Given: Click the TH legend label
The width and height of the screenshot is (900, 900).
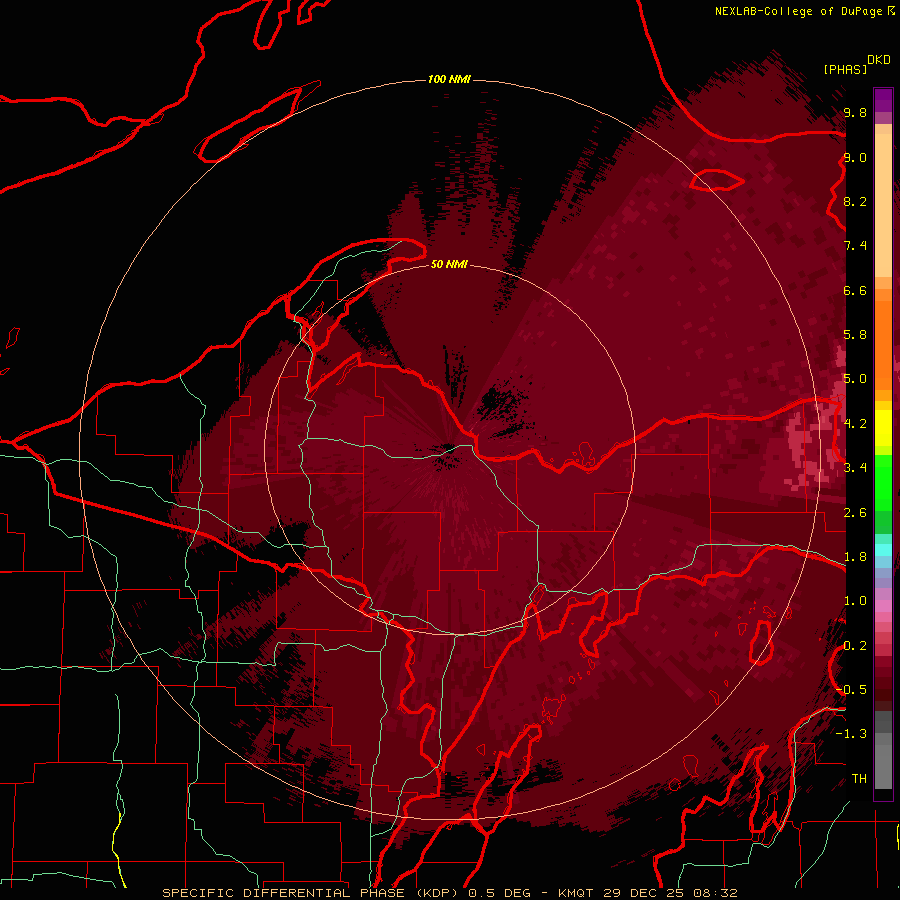Looking at the screenshot, I should click(x=859, y=778).
